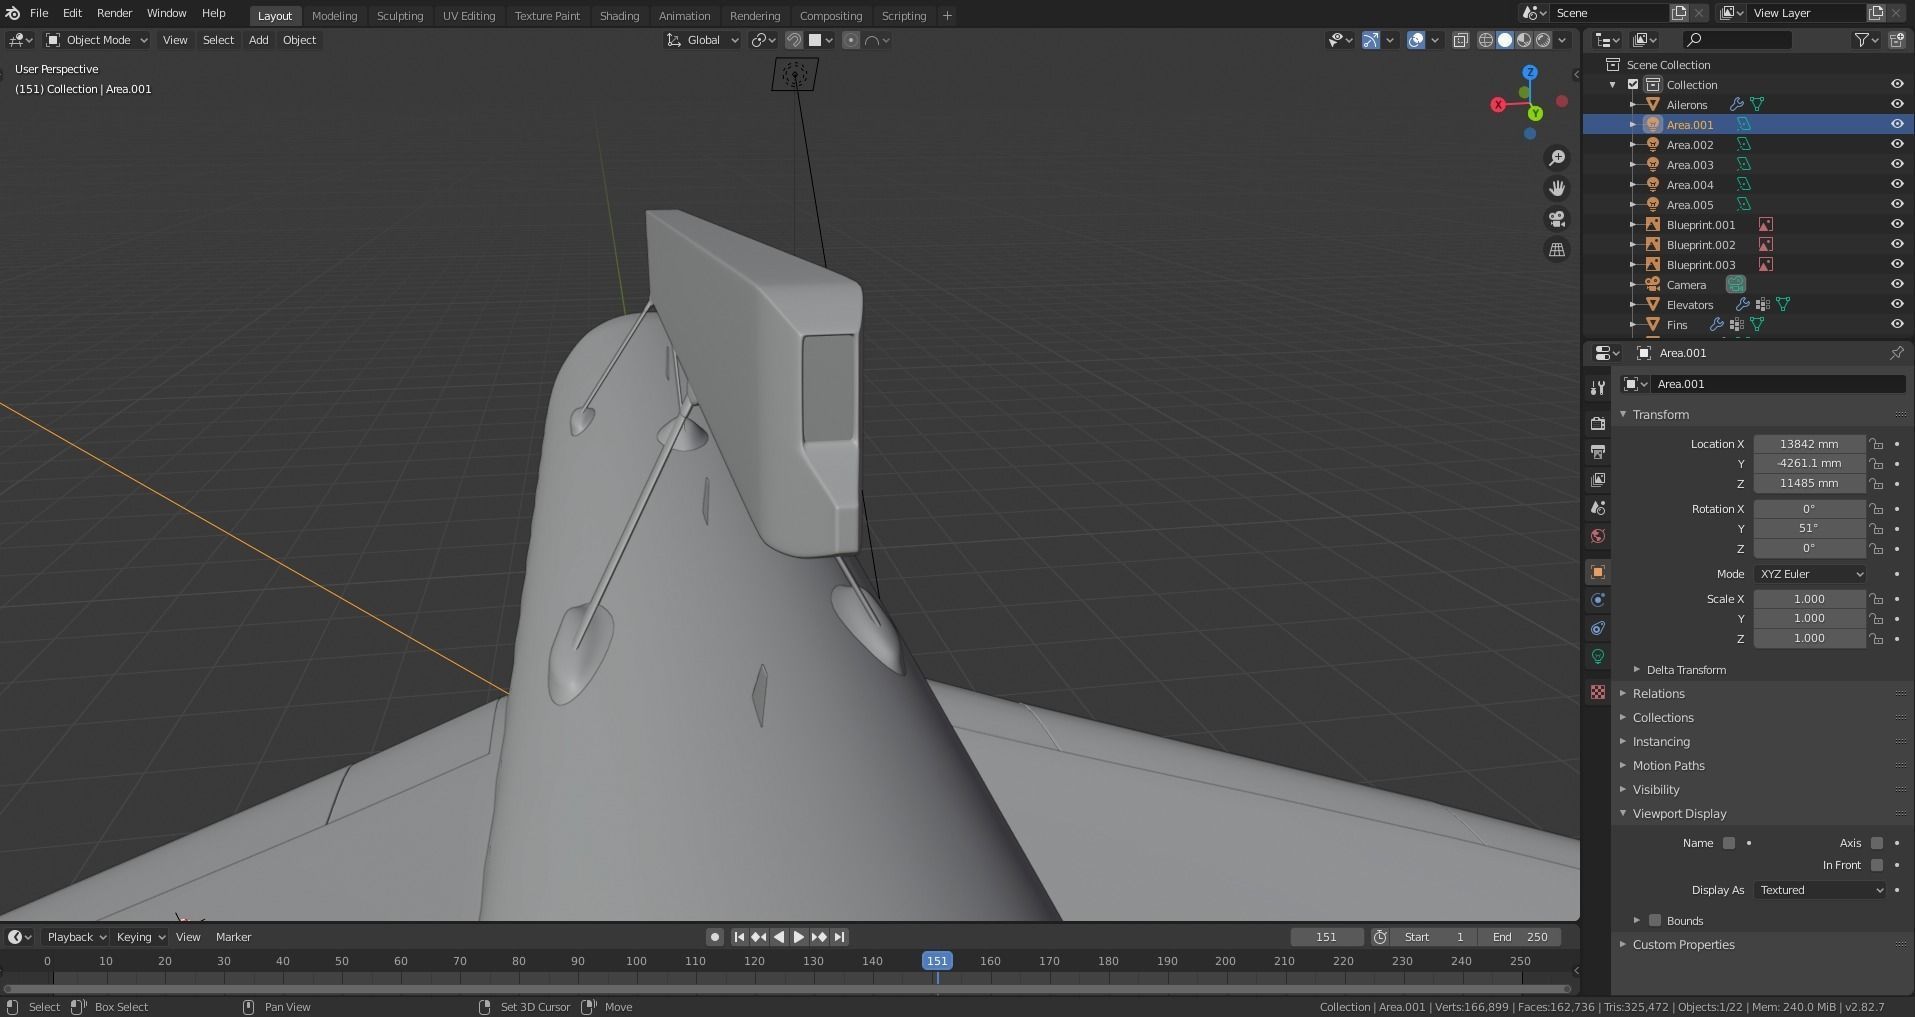Expand the Custom Properties panel
Screen dimensions: 1915x1017
pyautogui.click(x=1683, y=945)
